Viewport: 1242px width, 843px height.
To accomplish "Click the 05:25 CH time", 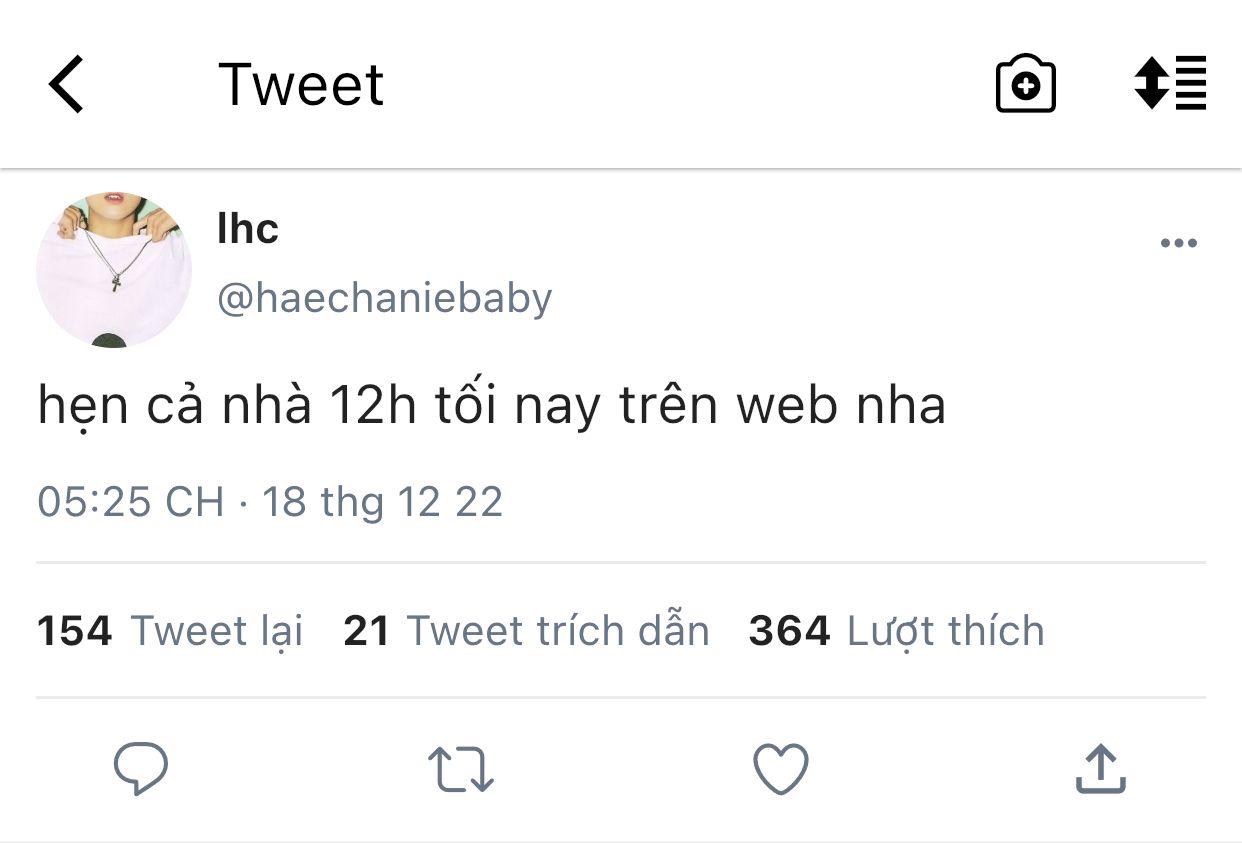I will [x=130, y=501].
